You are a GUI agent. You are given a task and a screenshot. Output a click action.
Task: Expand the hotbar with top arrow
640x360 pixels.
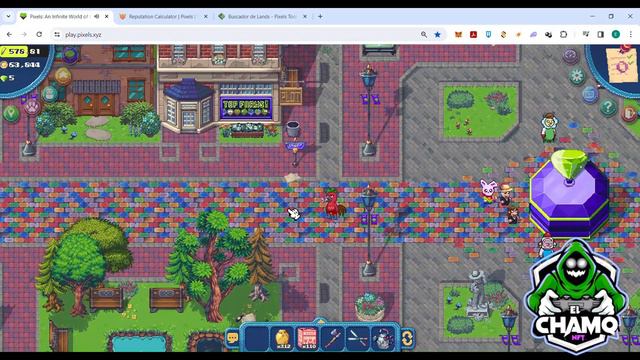click(x=320, y=321)
